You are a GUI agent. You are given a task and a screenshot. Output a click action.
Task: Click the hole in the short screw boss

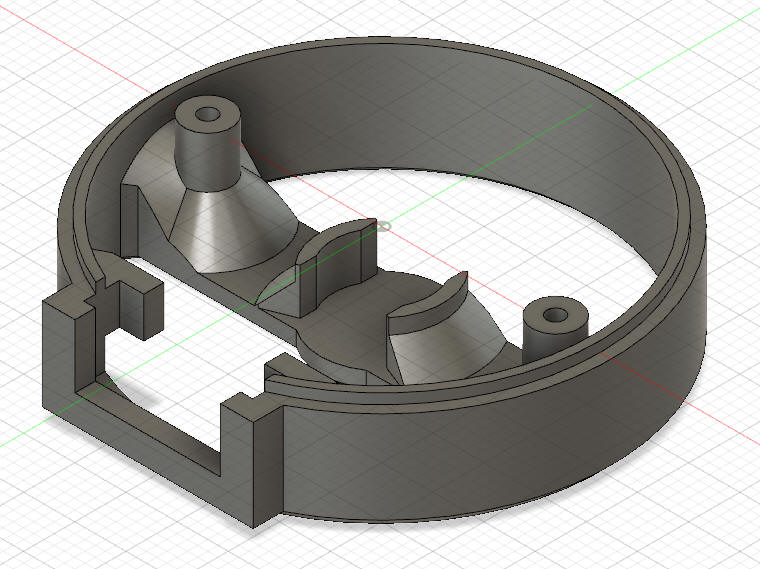(555, 316)
